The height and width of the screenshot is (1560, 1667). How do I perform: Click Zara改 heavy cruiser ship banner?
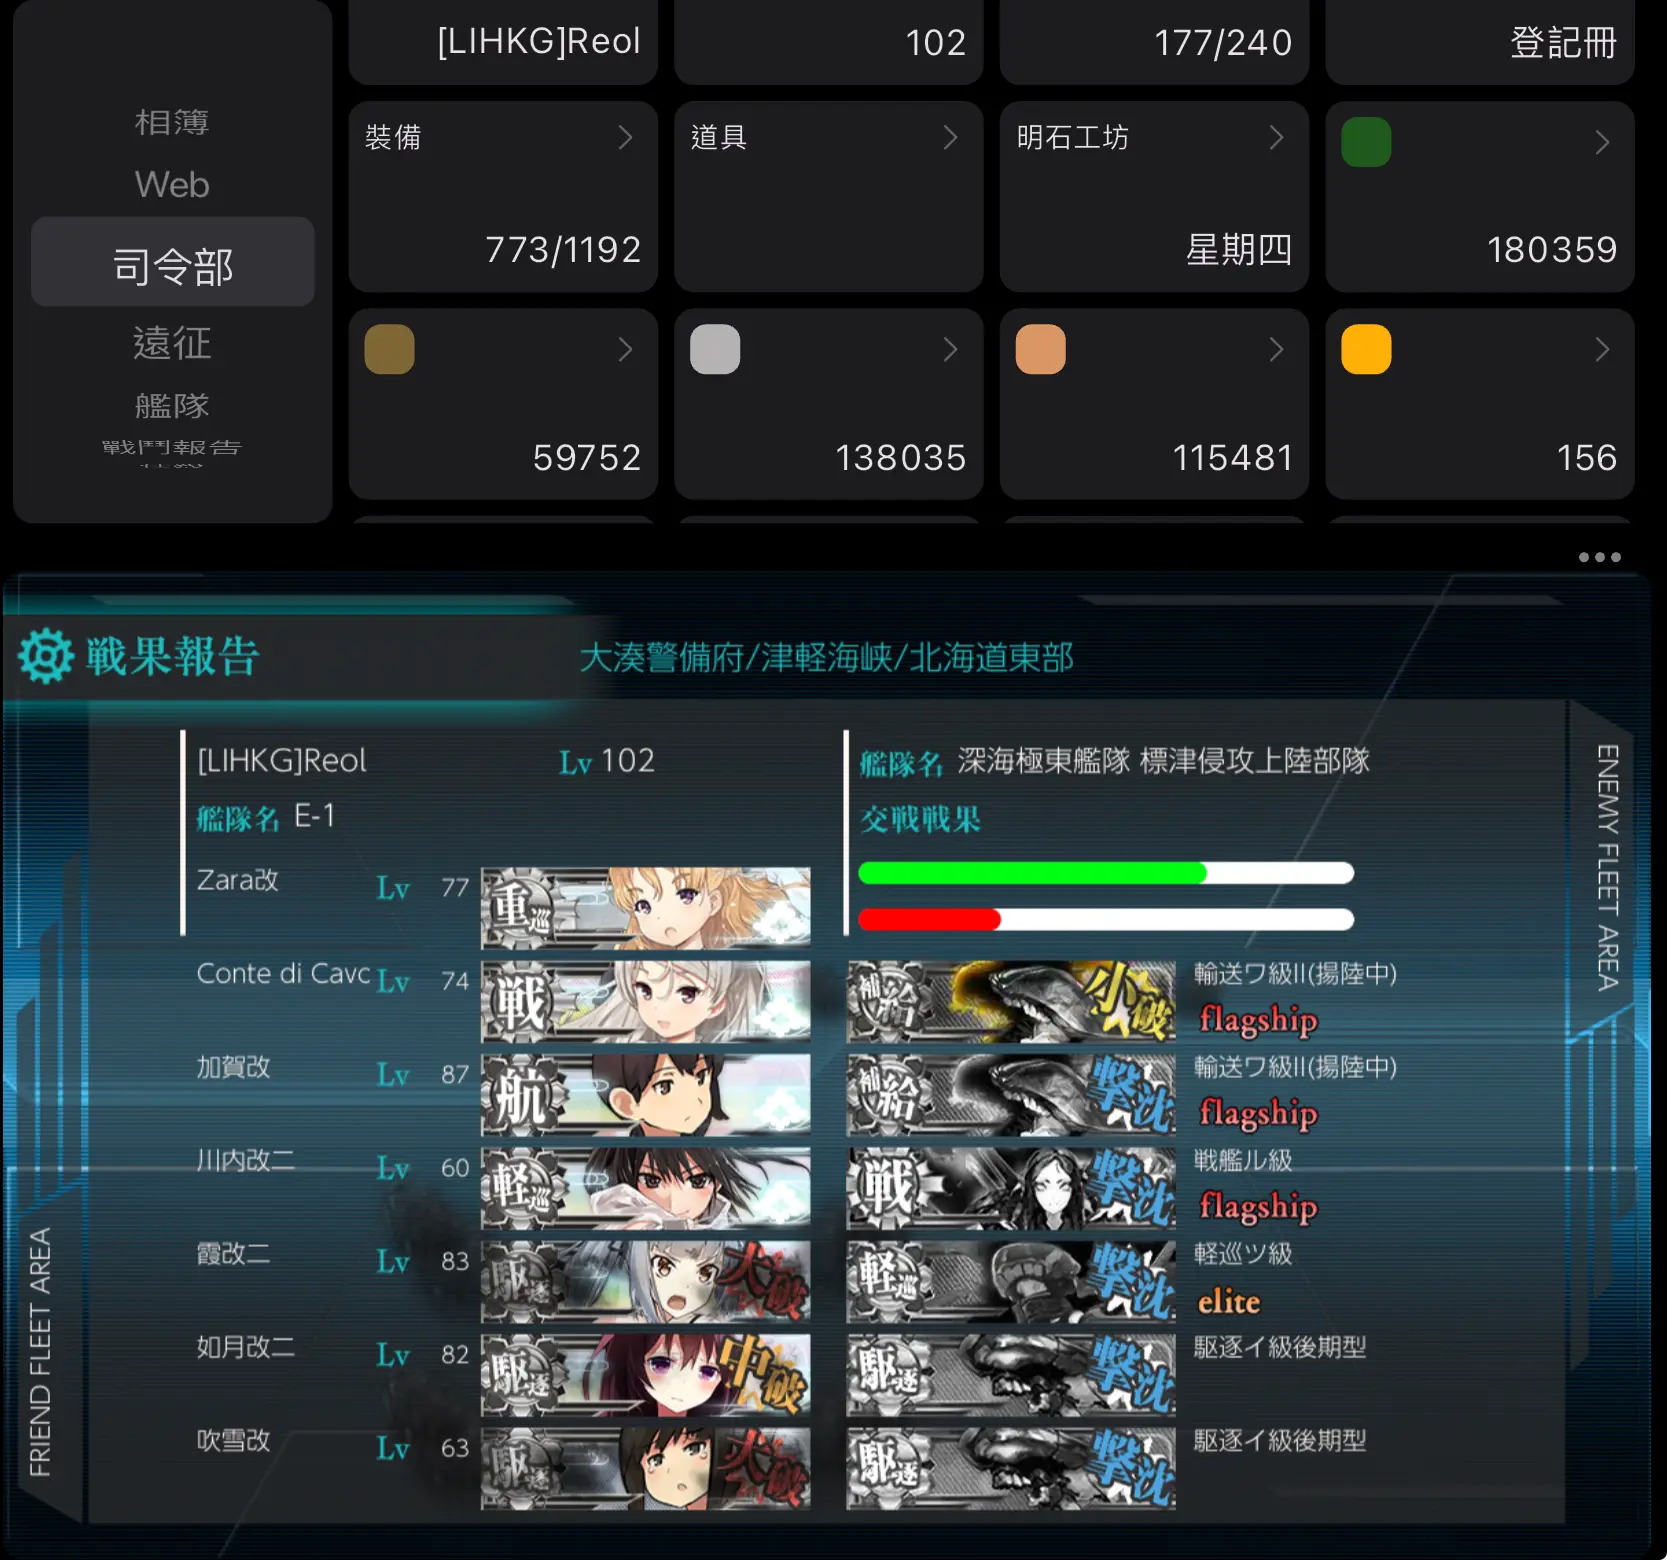pos(646,907)
